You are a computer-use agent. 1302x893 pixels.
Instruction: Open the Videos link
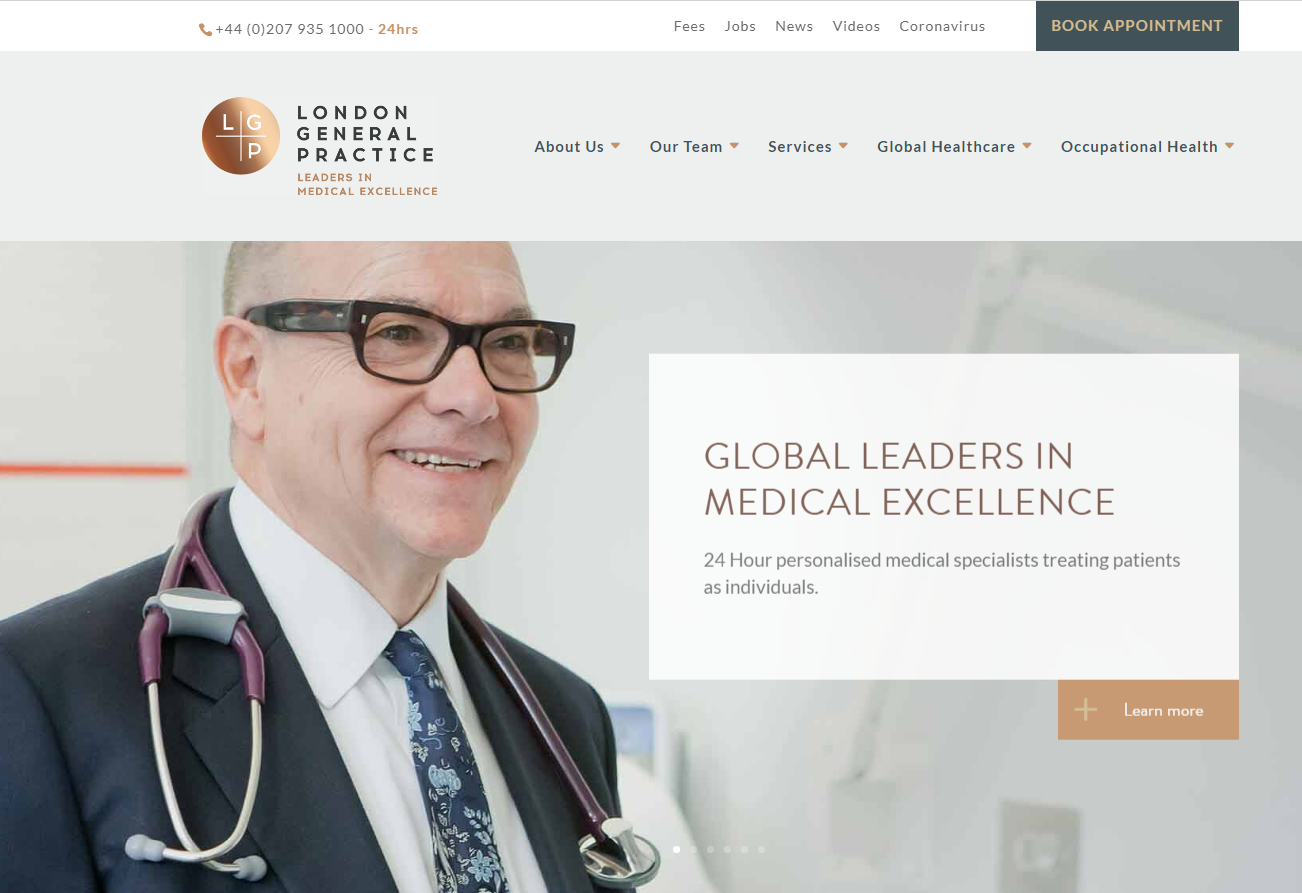(x=856, y=27)
